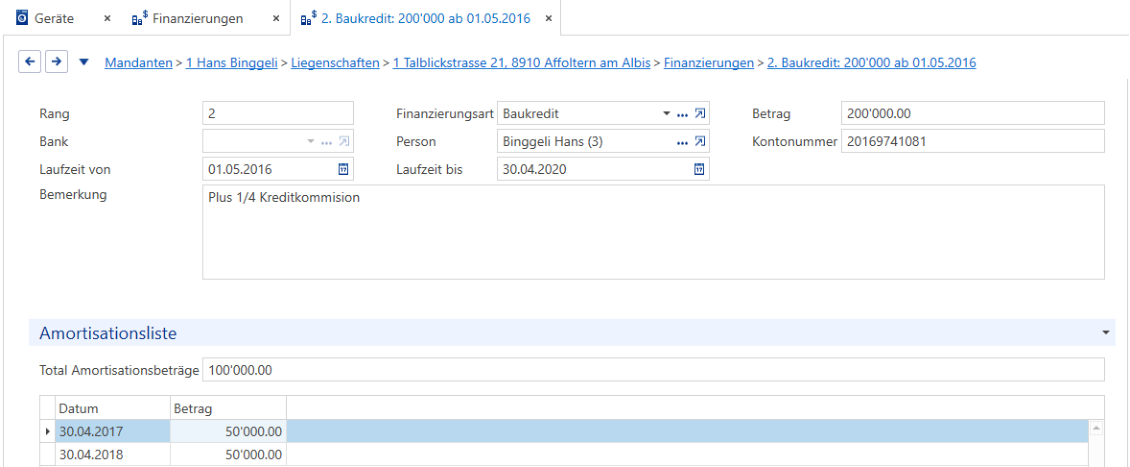Close the Finanzierungen tab
The height and width of the screenshot is (467, 1130).
point(275,19)
